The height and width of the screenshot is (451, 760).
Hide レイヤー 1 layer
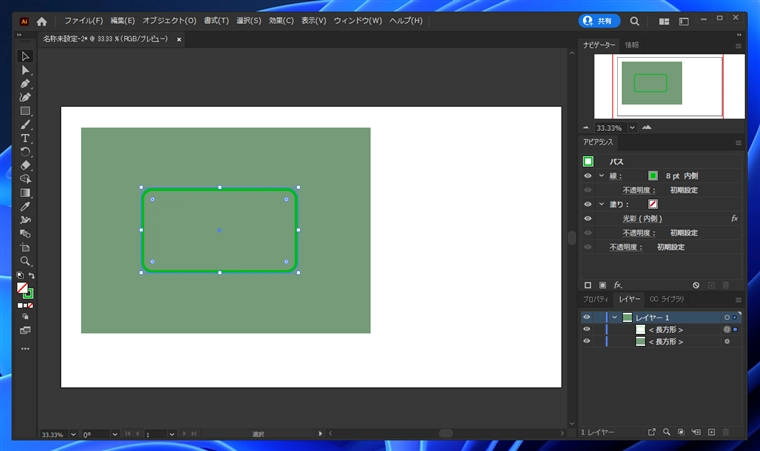pyautogui.click(x=587, y=317)
